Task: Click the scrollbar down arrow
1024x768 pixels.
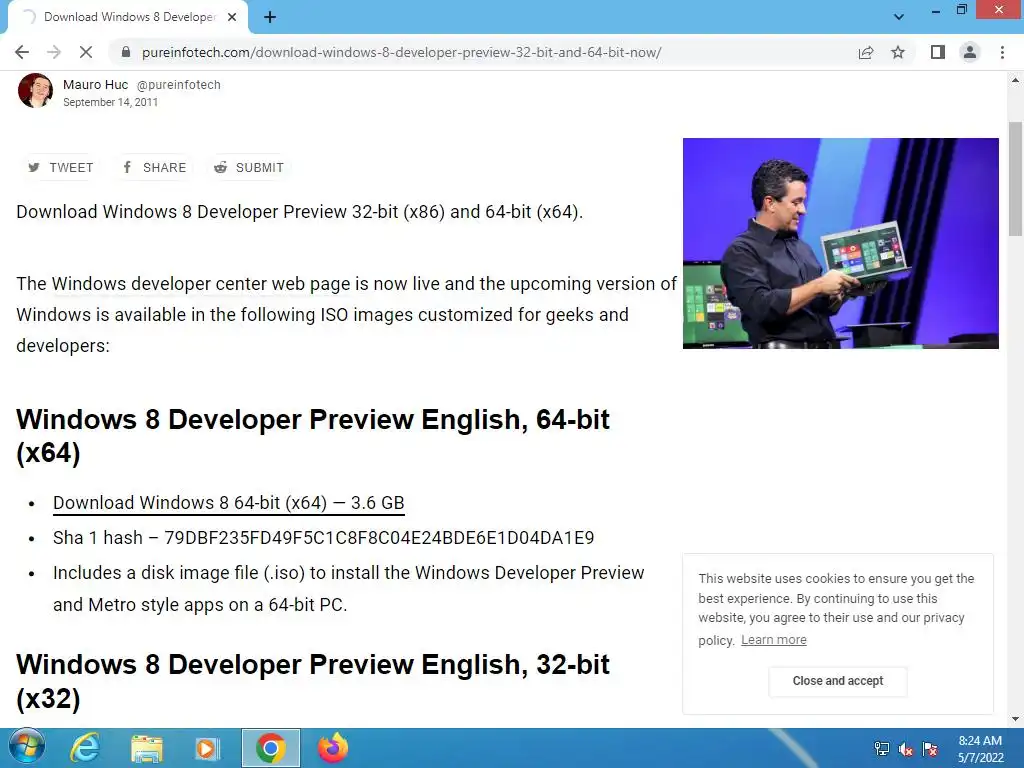Action: click(1015, 719)
